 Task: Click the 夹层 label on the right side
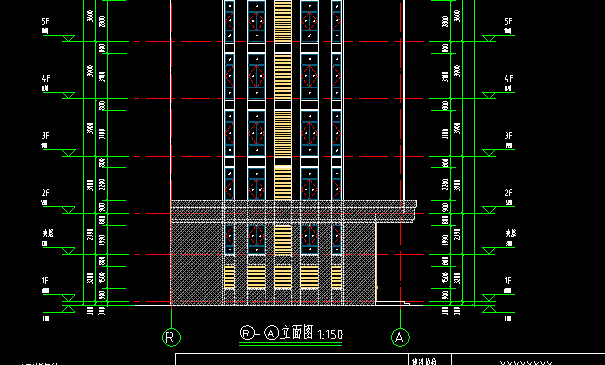(x=510, y=233)
